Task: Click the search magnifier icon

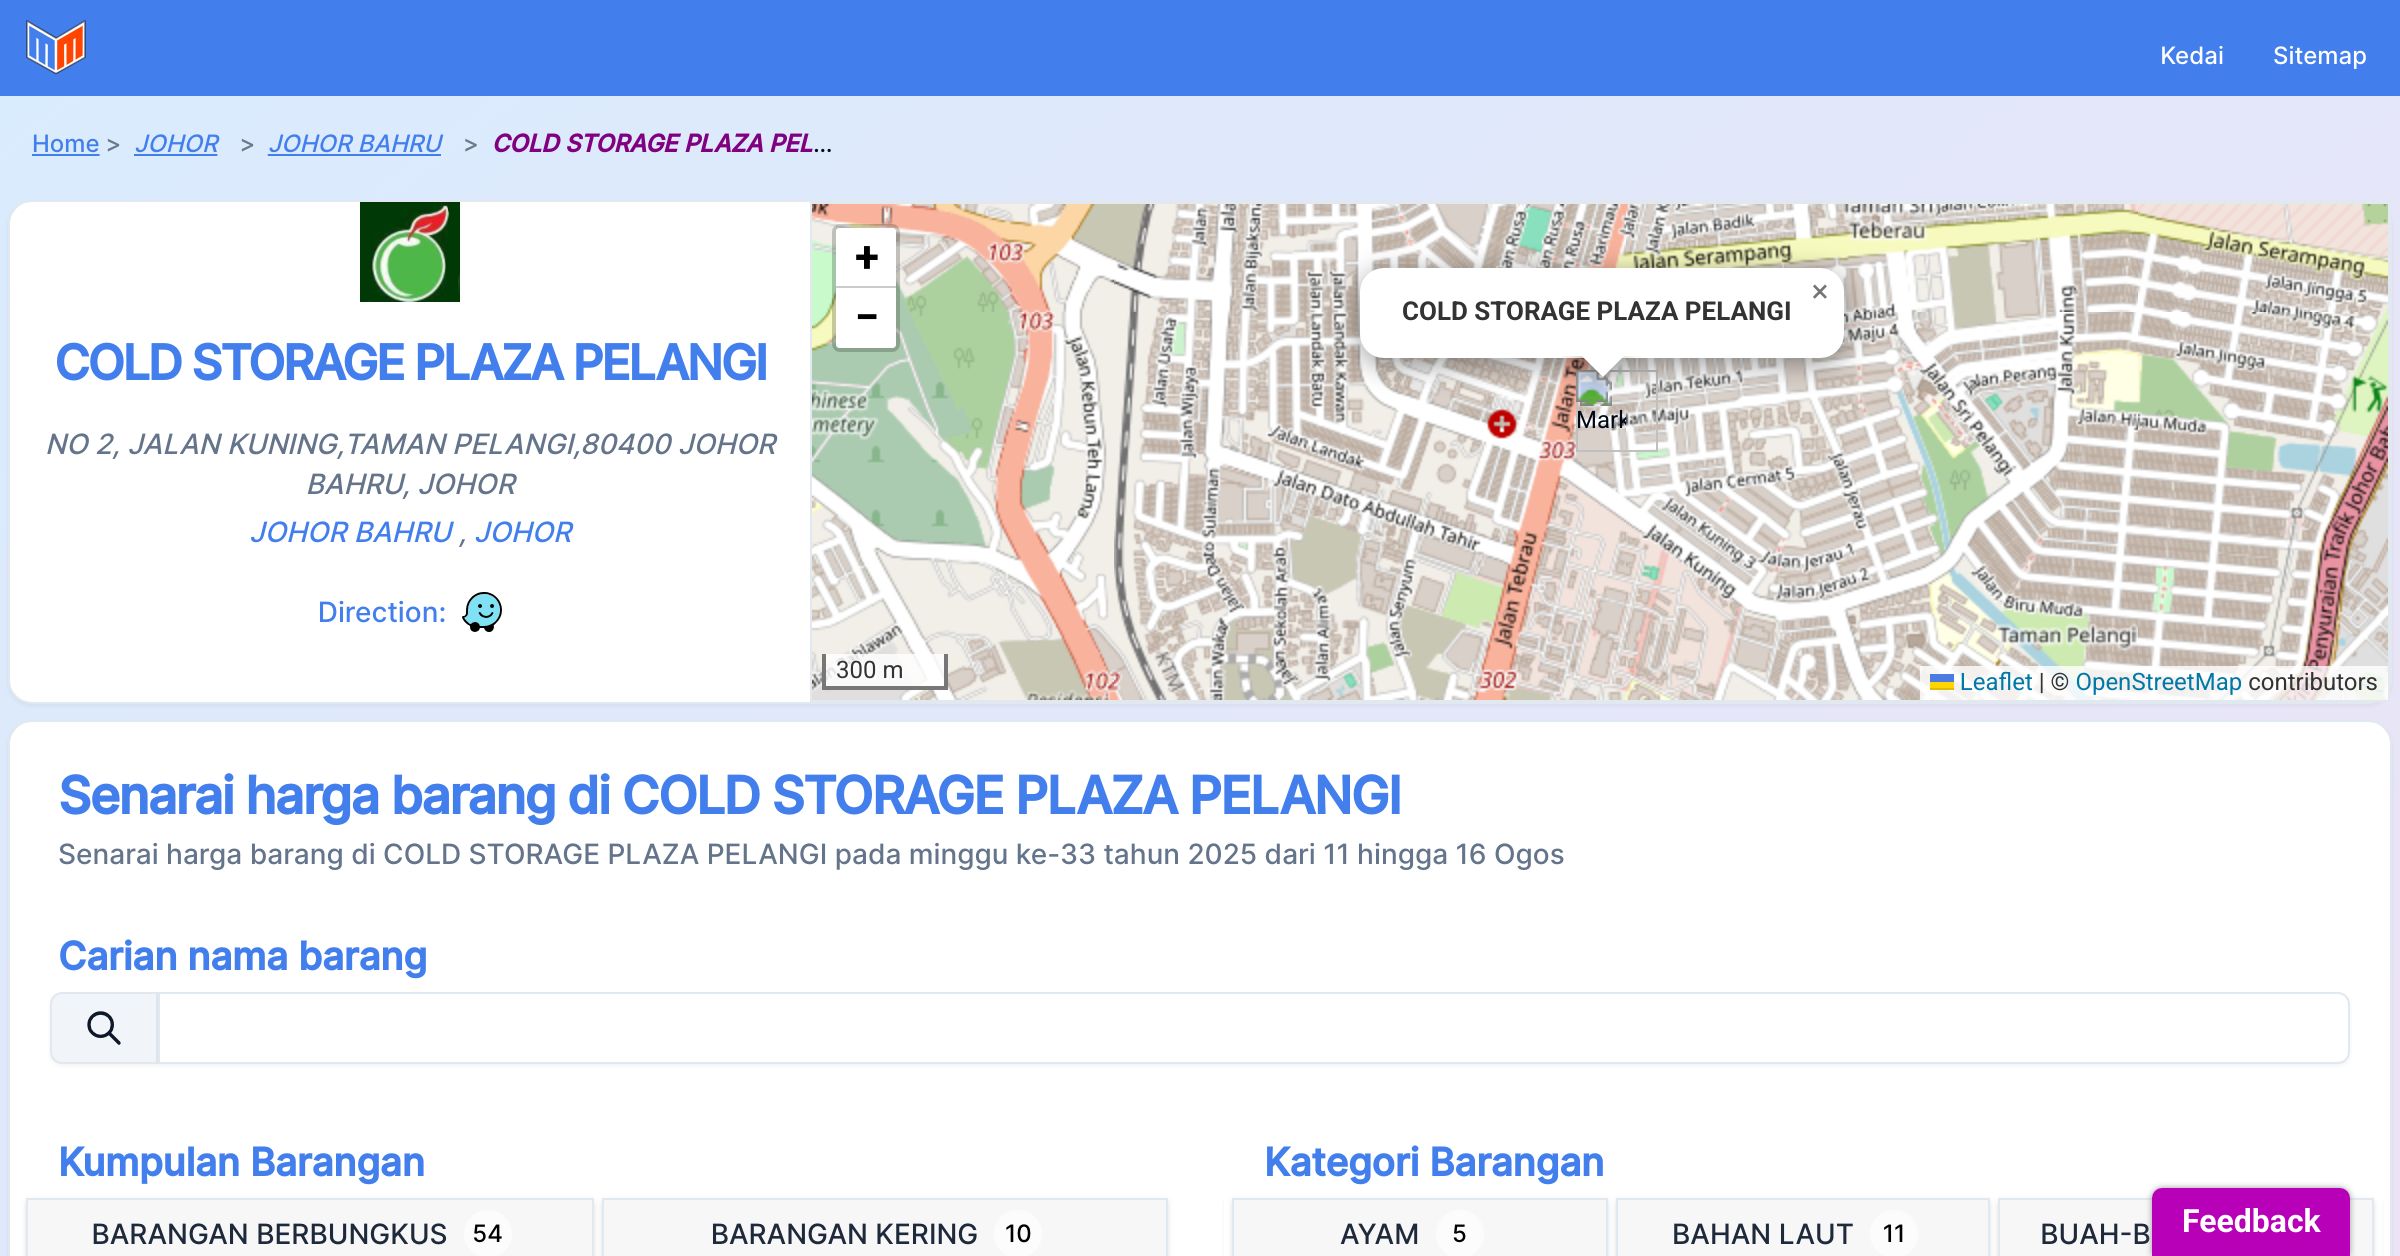Action: click(x=104, y=1028)
